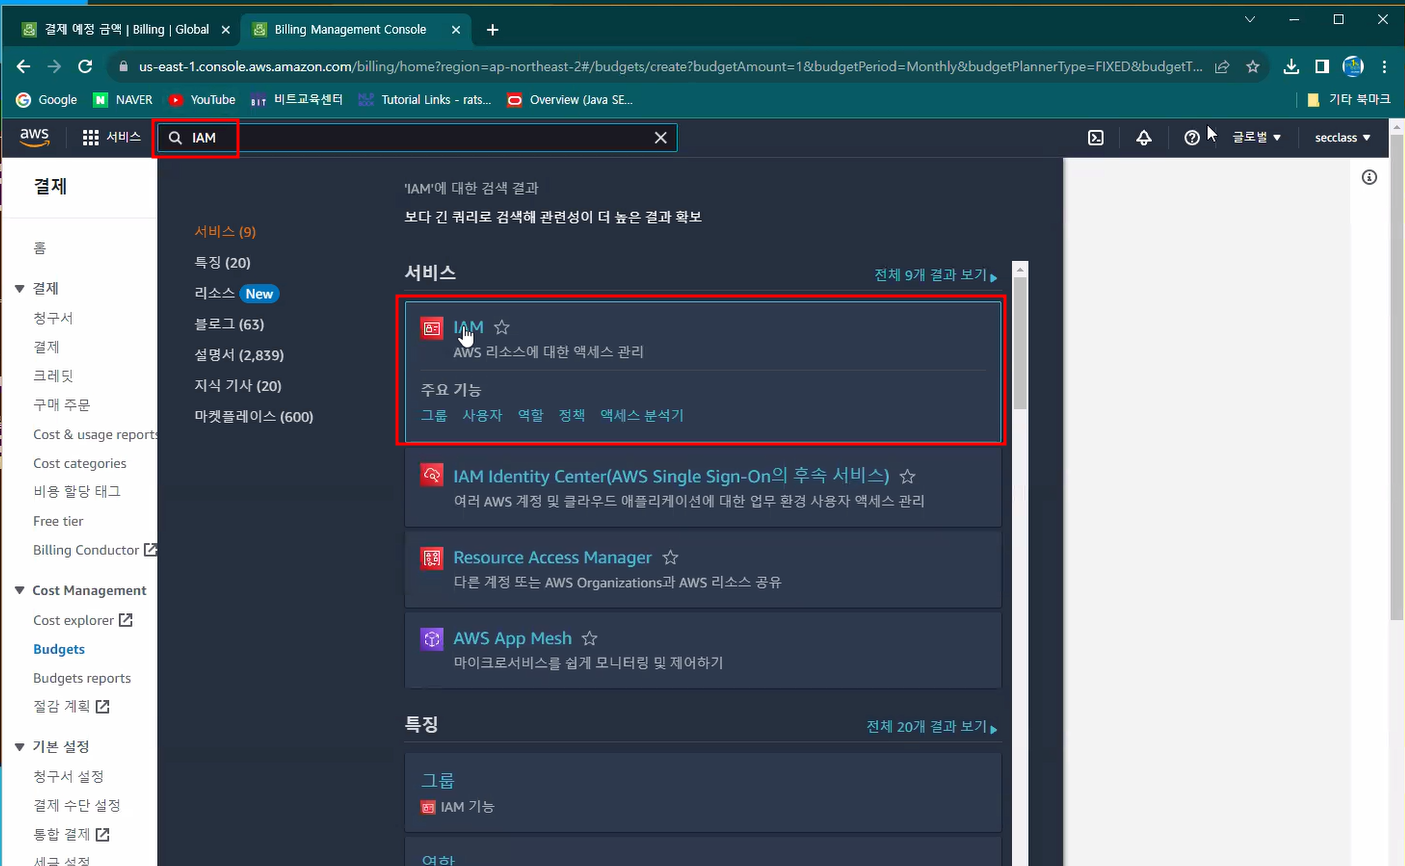
Task: Open the tab search dropdown chevron
Action: [1250, 19]
